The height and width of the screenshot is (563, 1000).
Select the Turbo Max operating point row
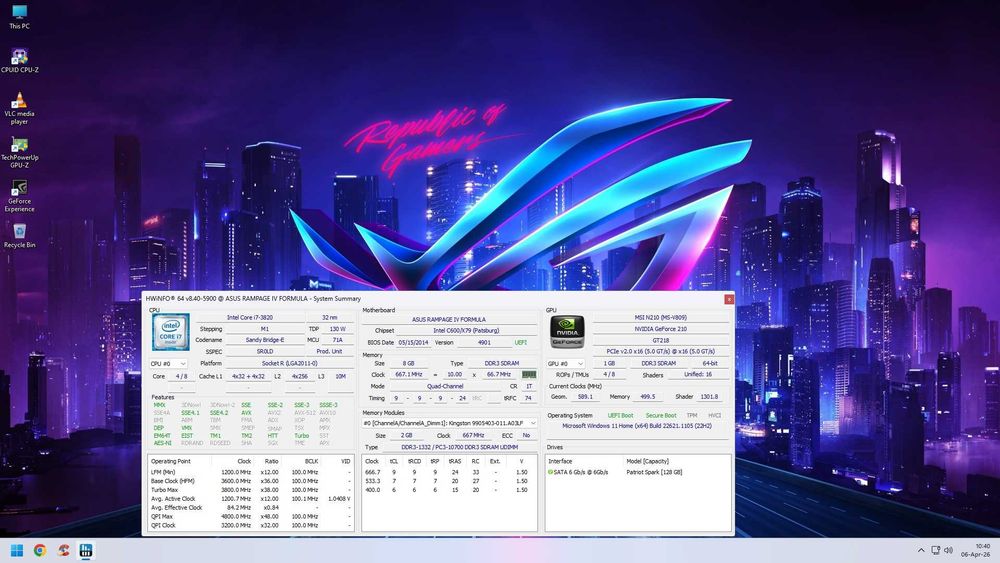(251, 490)
